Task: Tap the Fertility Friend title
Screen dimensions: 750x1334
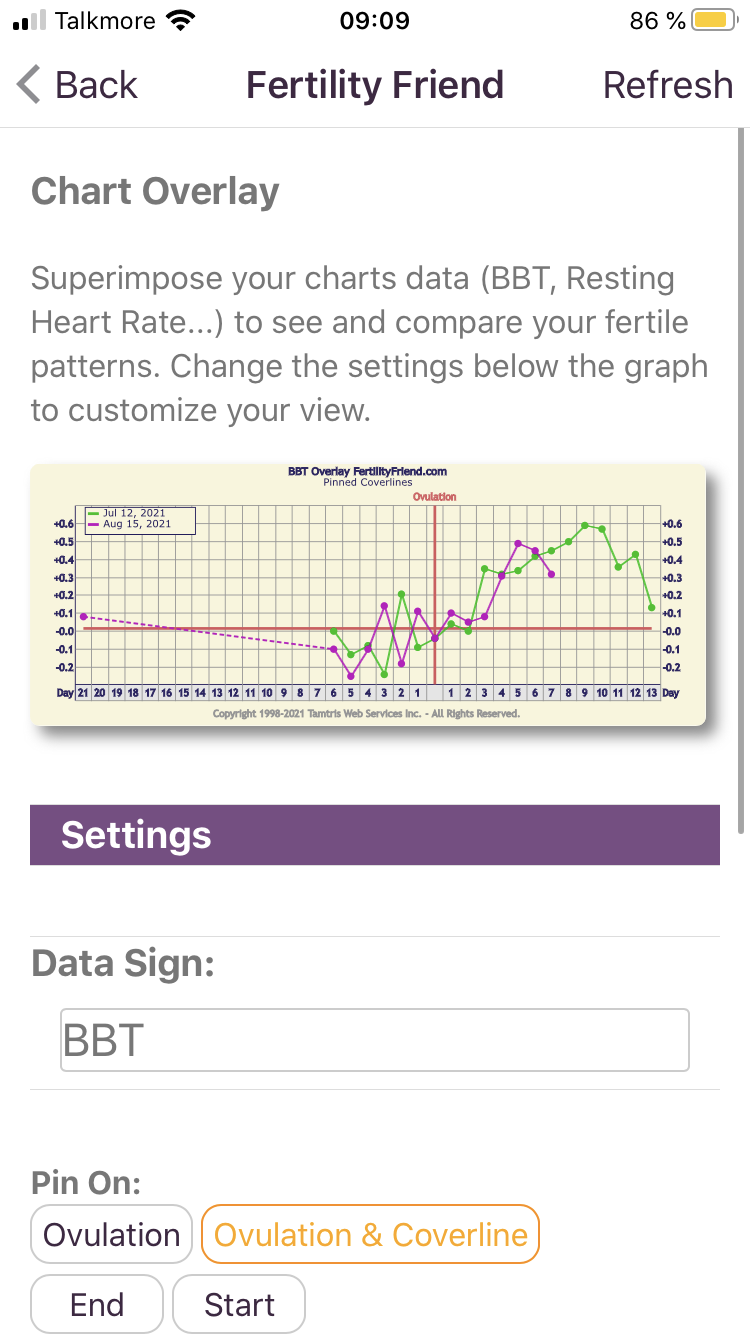Action: point(375,85)
